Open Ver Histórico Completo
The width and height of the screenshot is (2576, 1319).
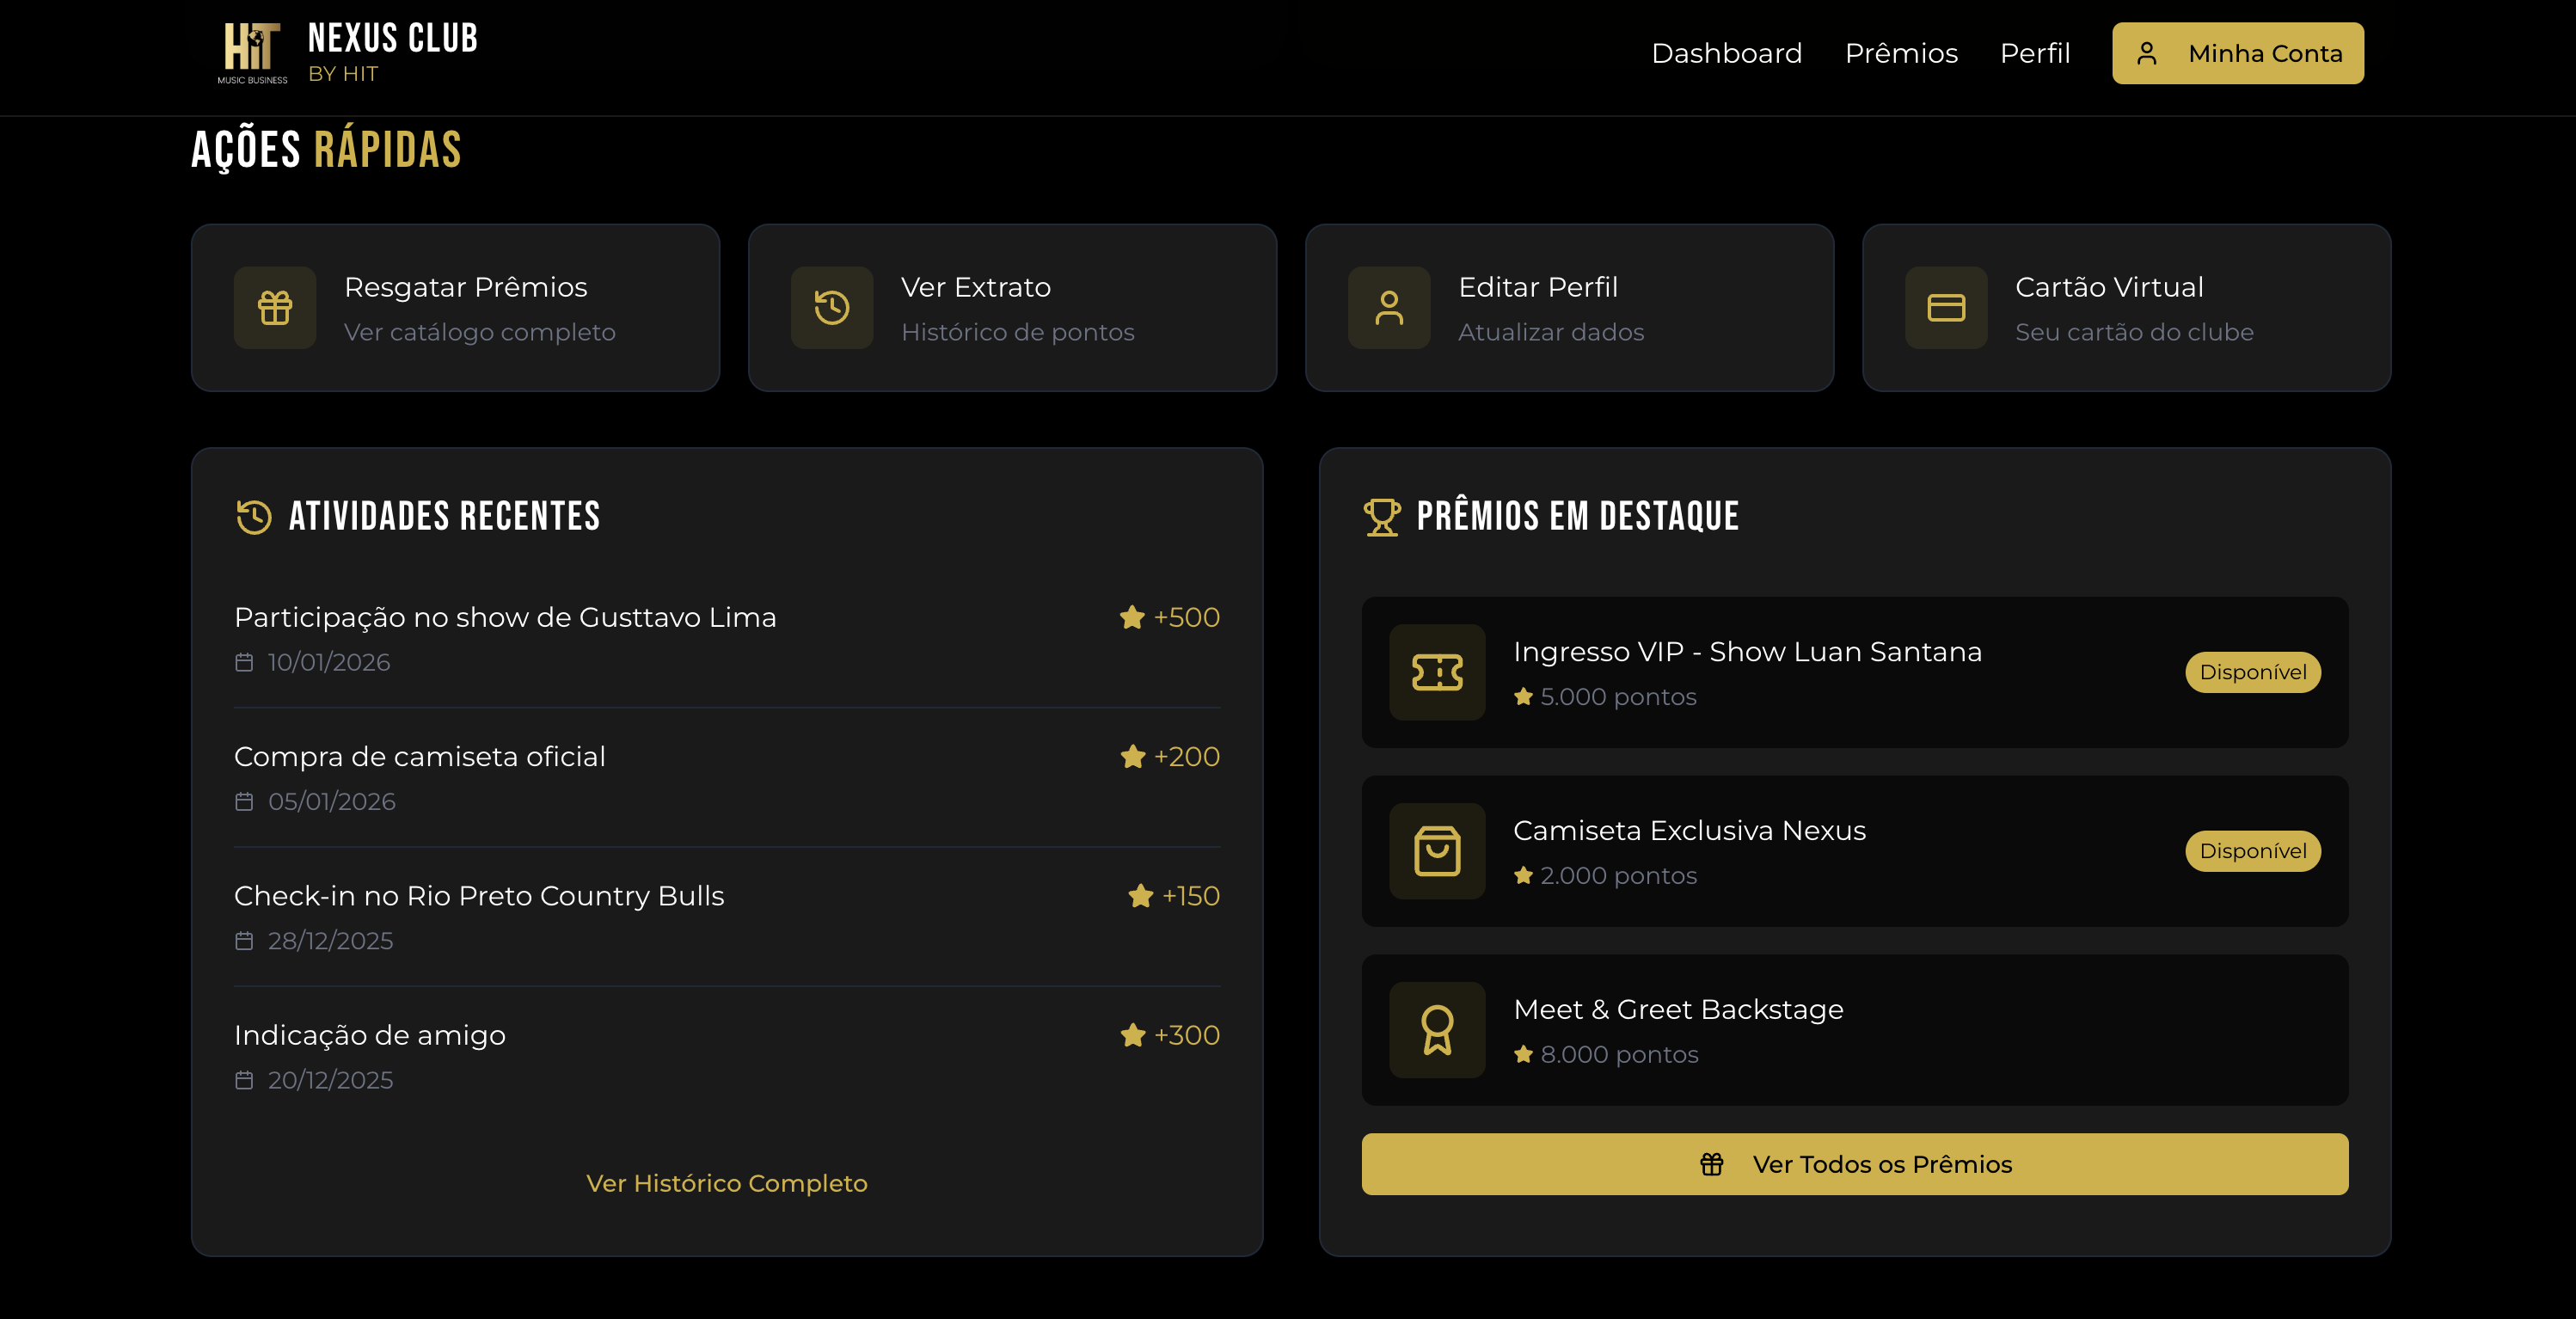pos(727,1183)
